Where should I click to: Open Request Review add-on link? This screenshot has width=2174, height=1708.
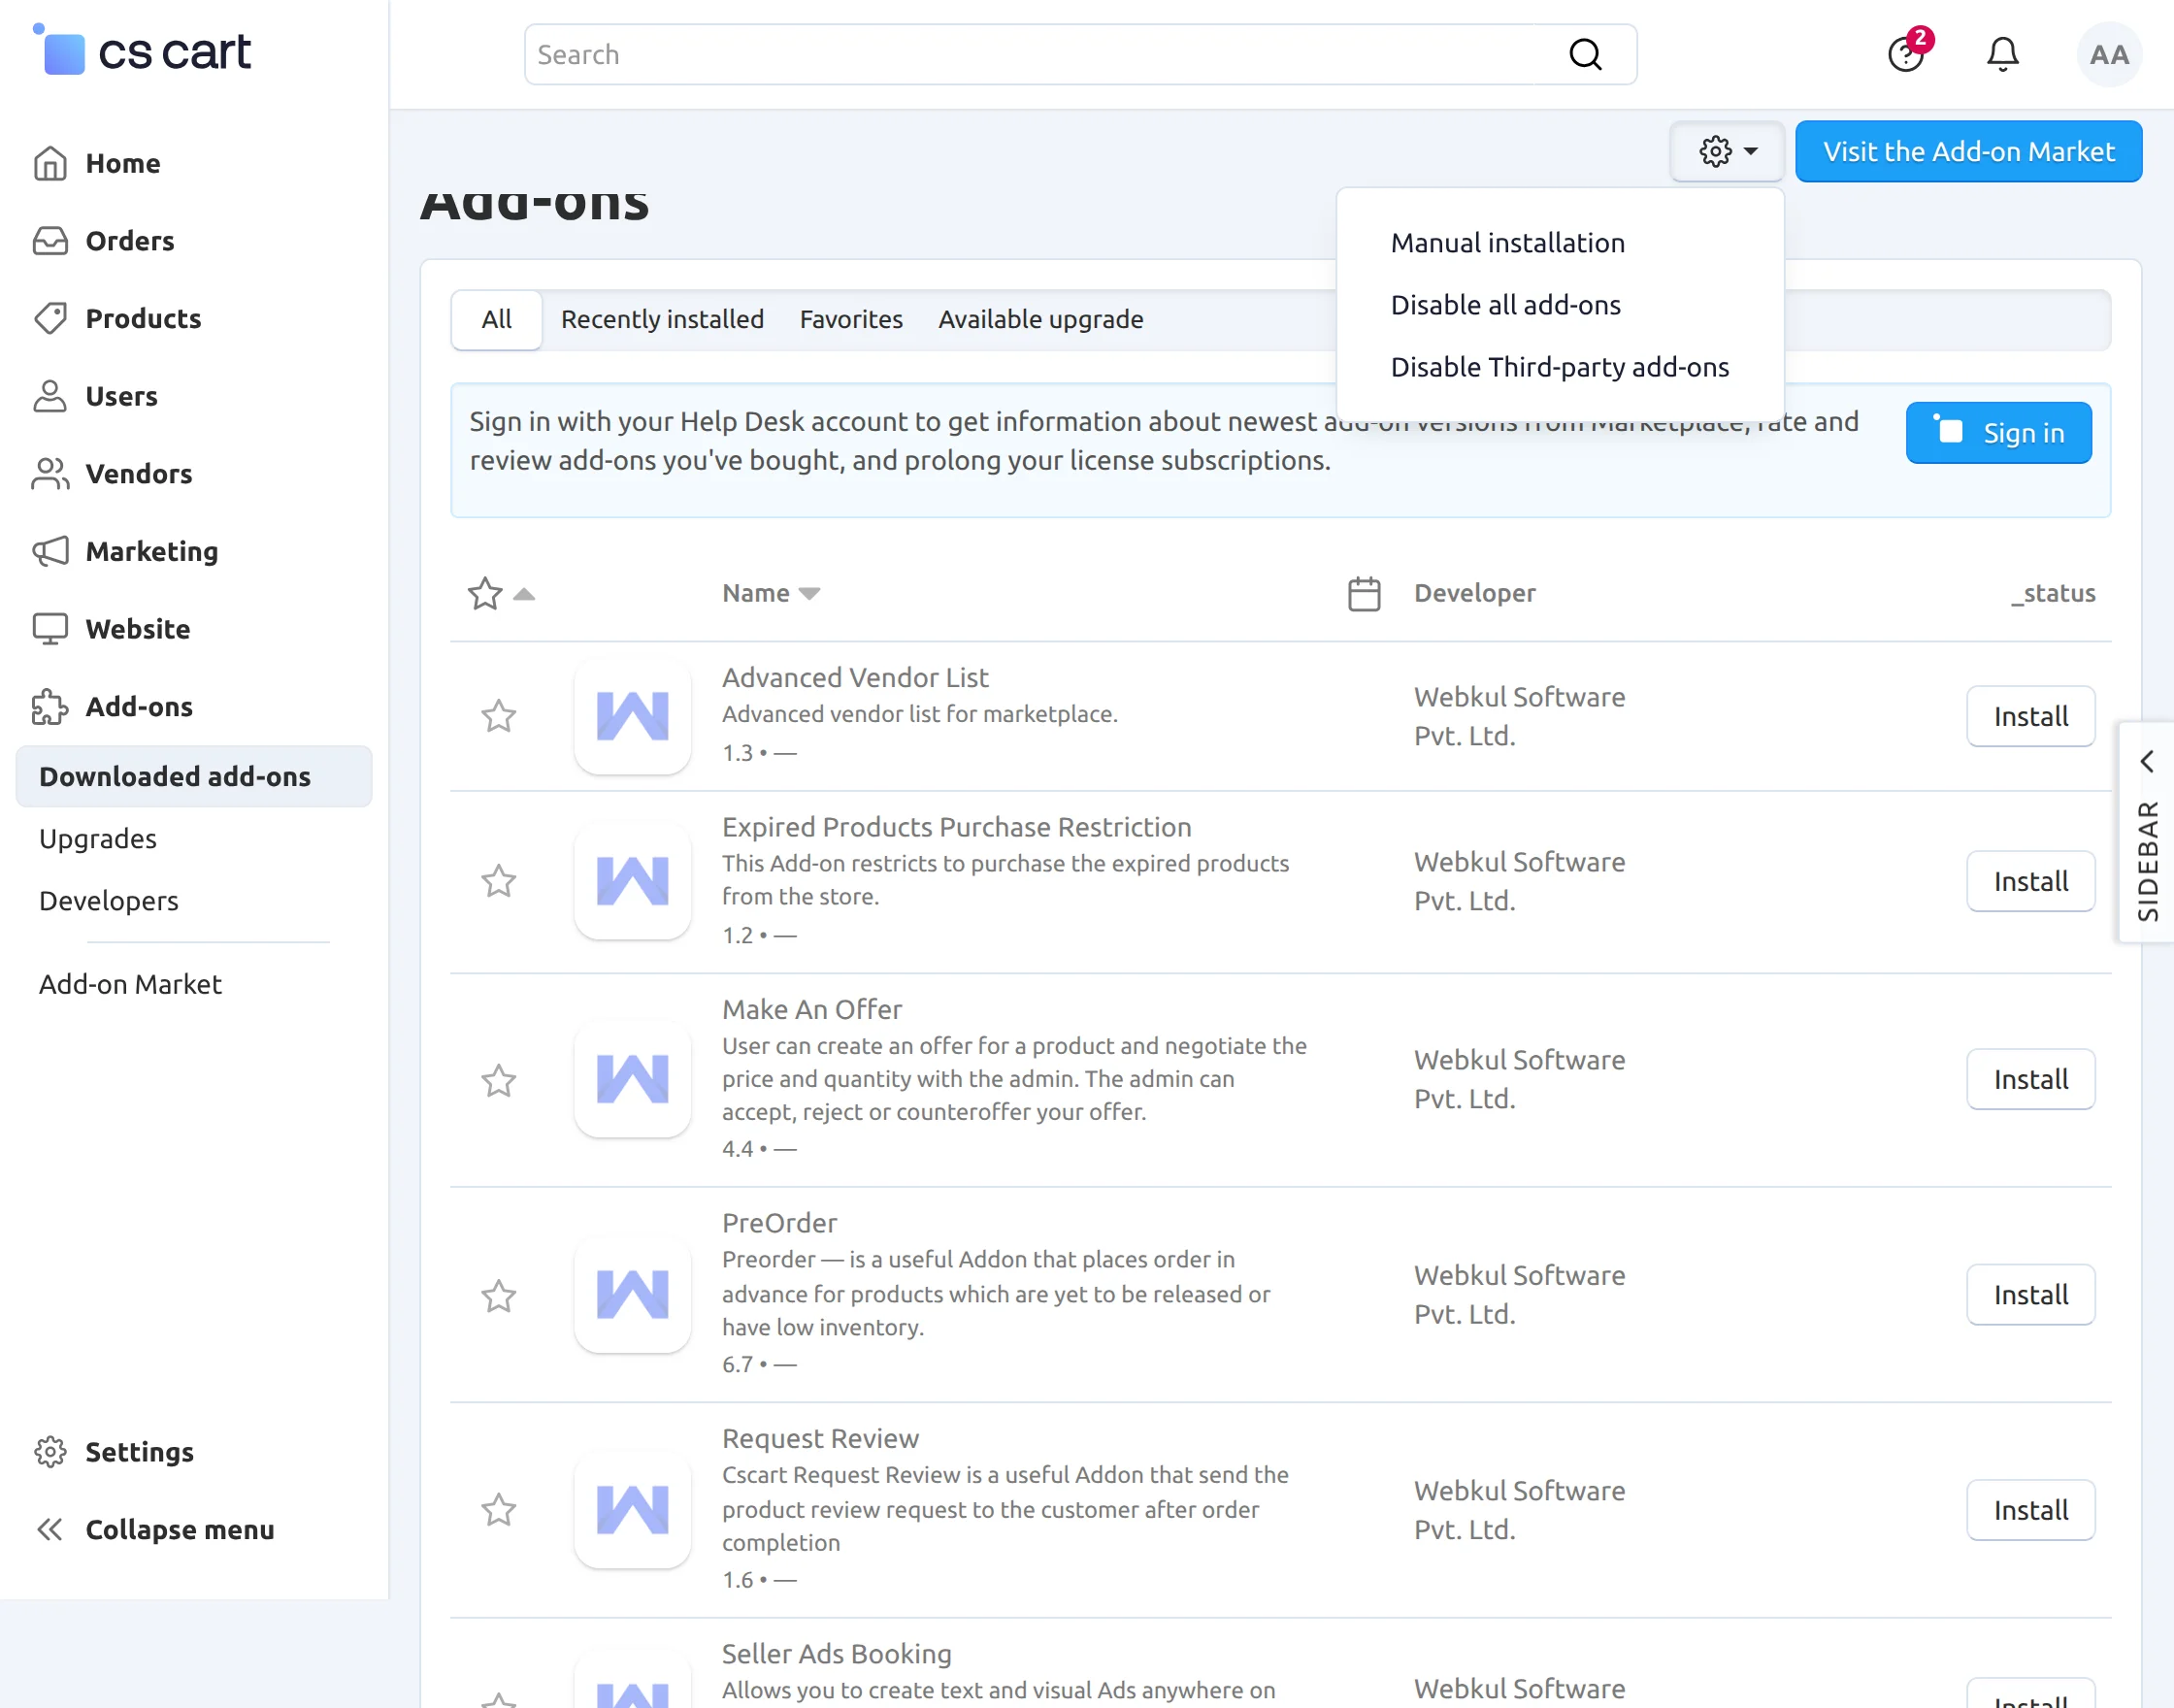click(820, 1438)
